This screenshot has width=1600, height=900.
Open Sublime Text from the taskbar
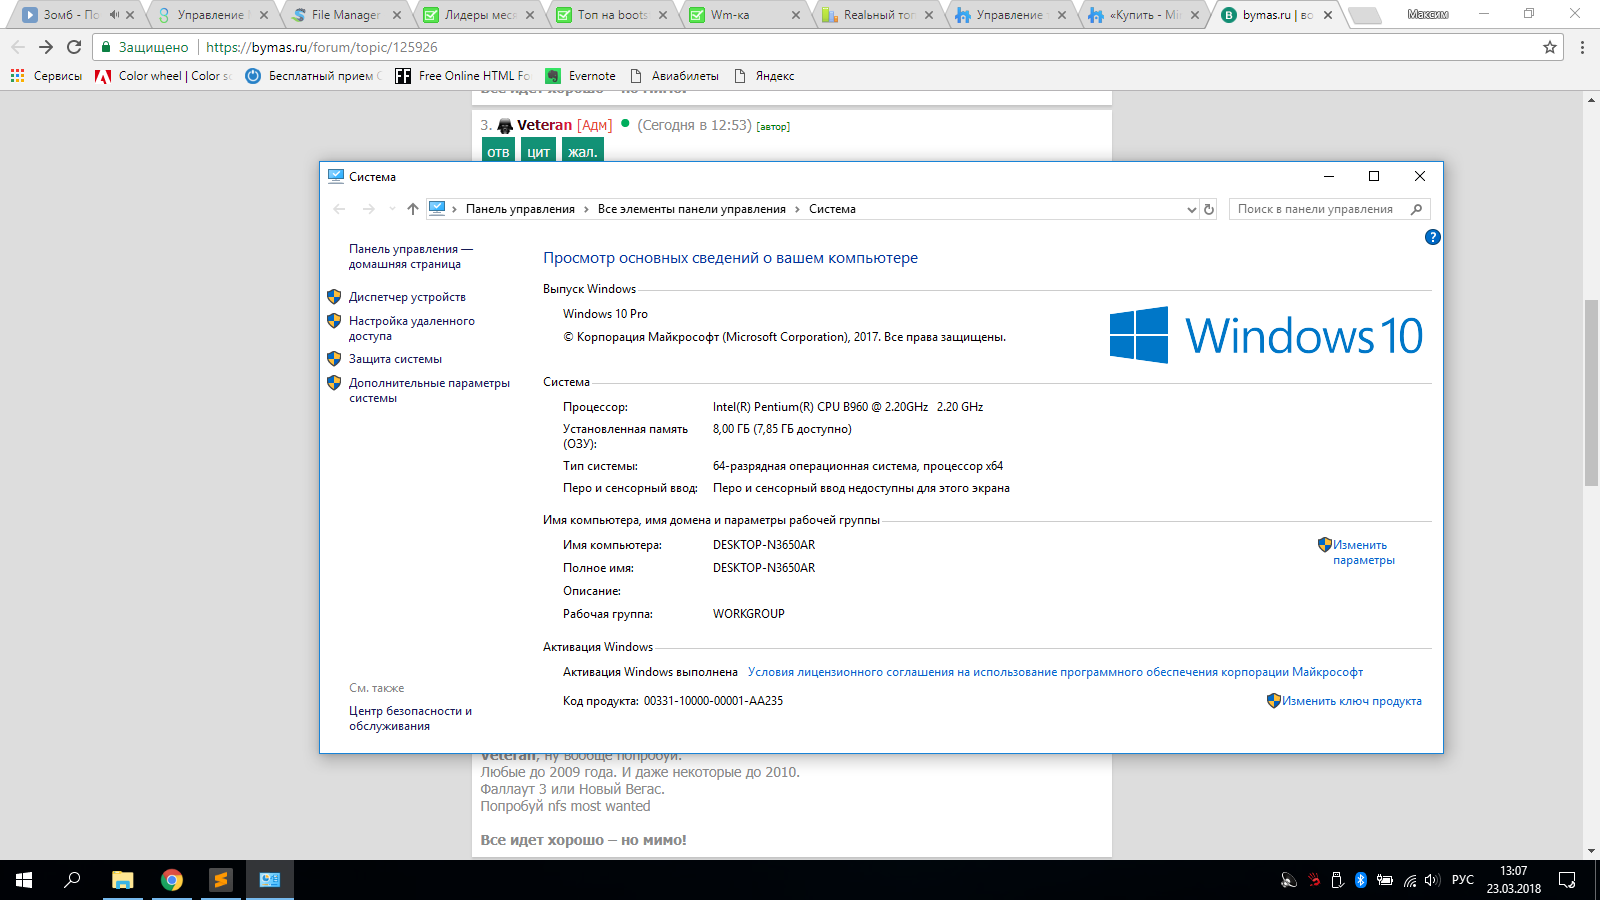(x=221, y=880)
